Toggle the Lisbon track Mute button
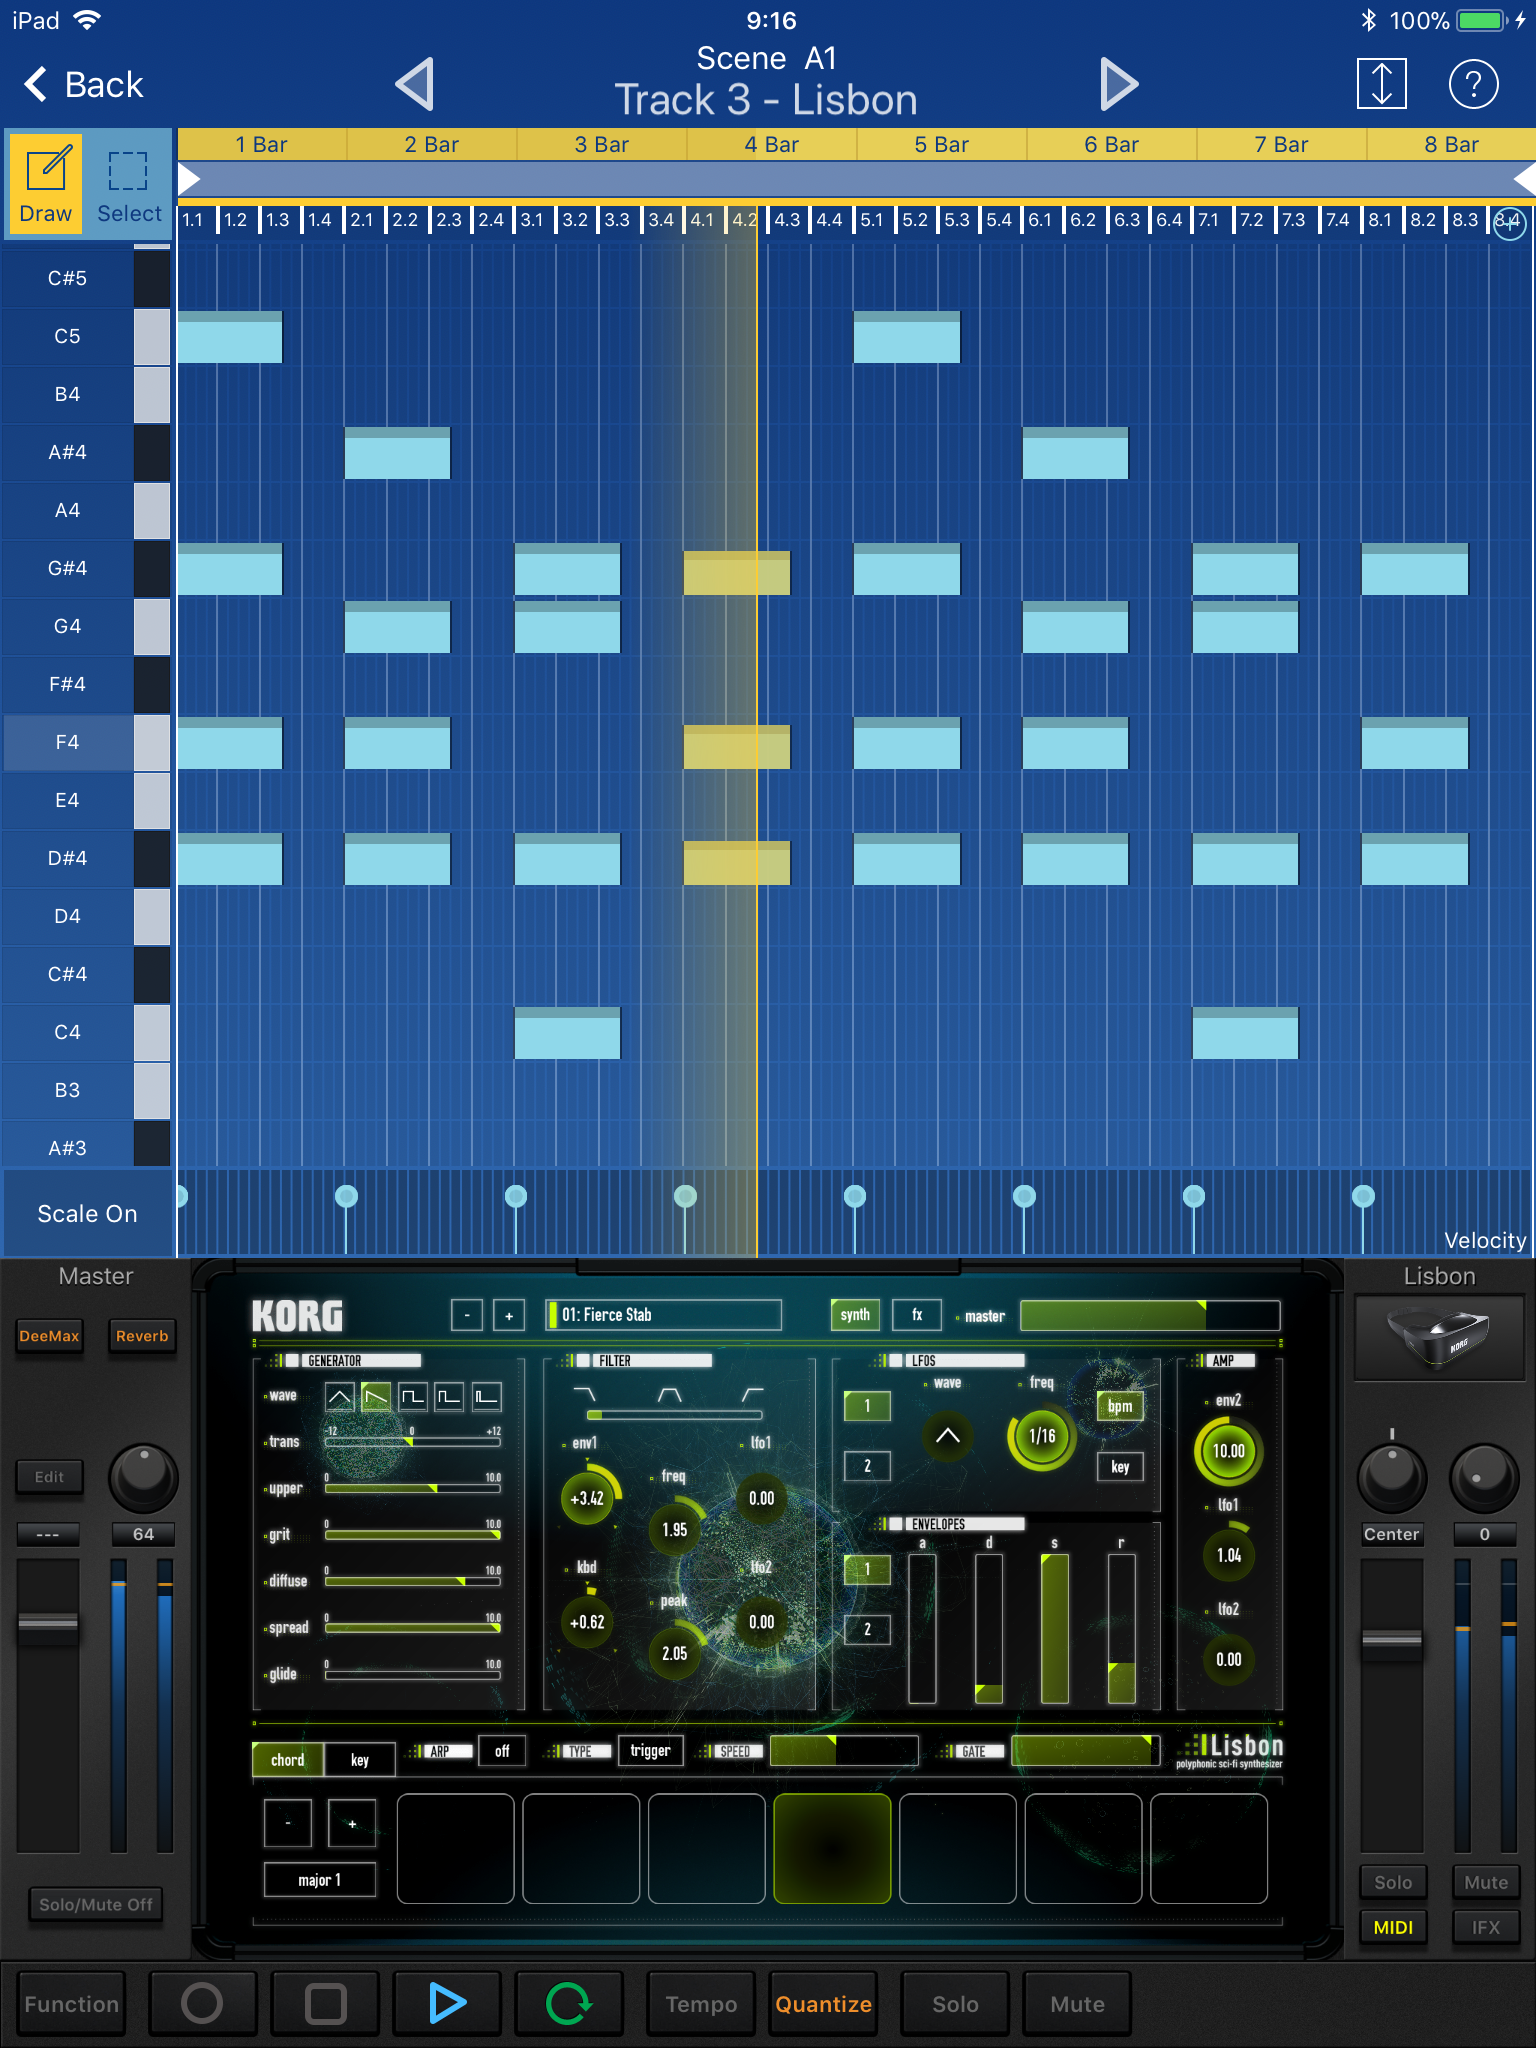The image size is (1536, 2048). tap(1486, 1882)
